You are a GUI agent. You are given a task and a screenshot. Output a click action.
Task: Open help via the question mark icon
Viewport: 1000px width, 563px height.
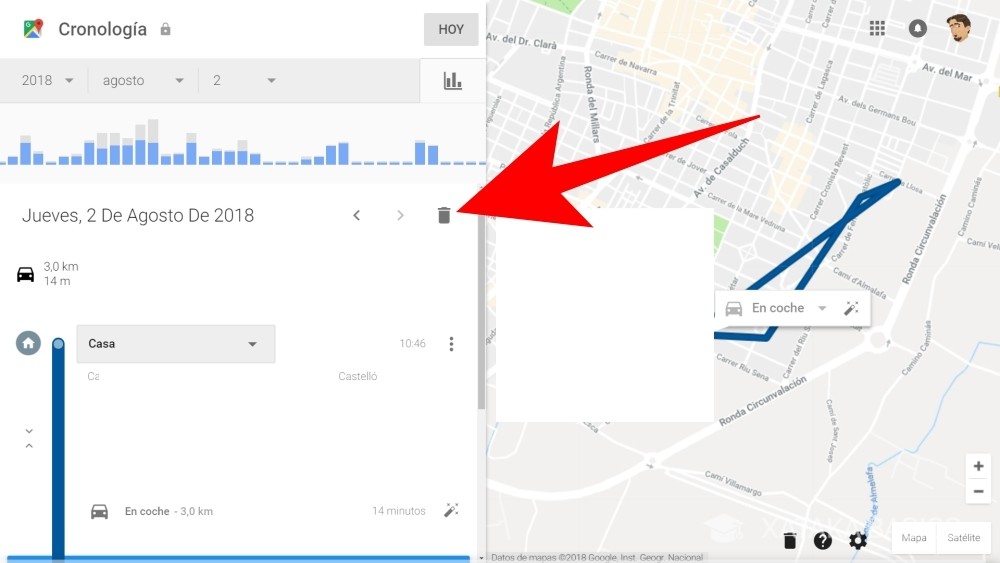[823, 541]
